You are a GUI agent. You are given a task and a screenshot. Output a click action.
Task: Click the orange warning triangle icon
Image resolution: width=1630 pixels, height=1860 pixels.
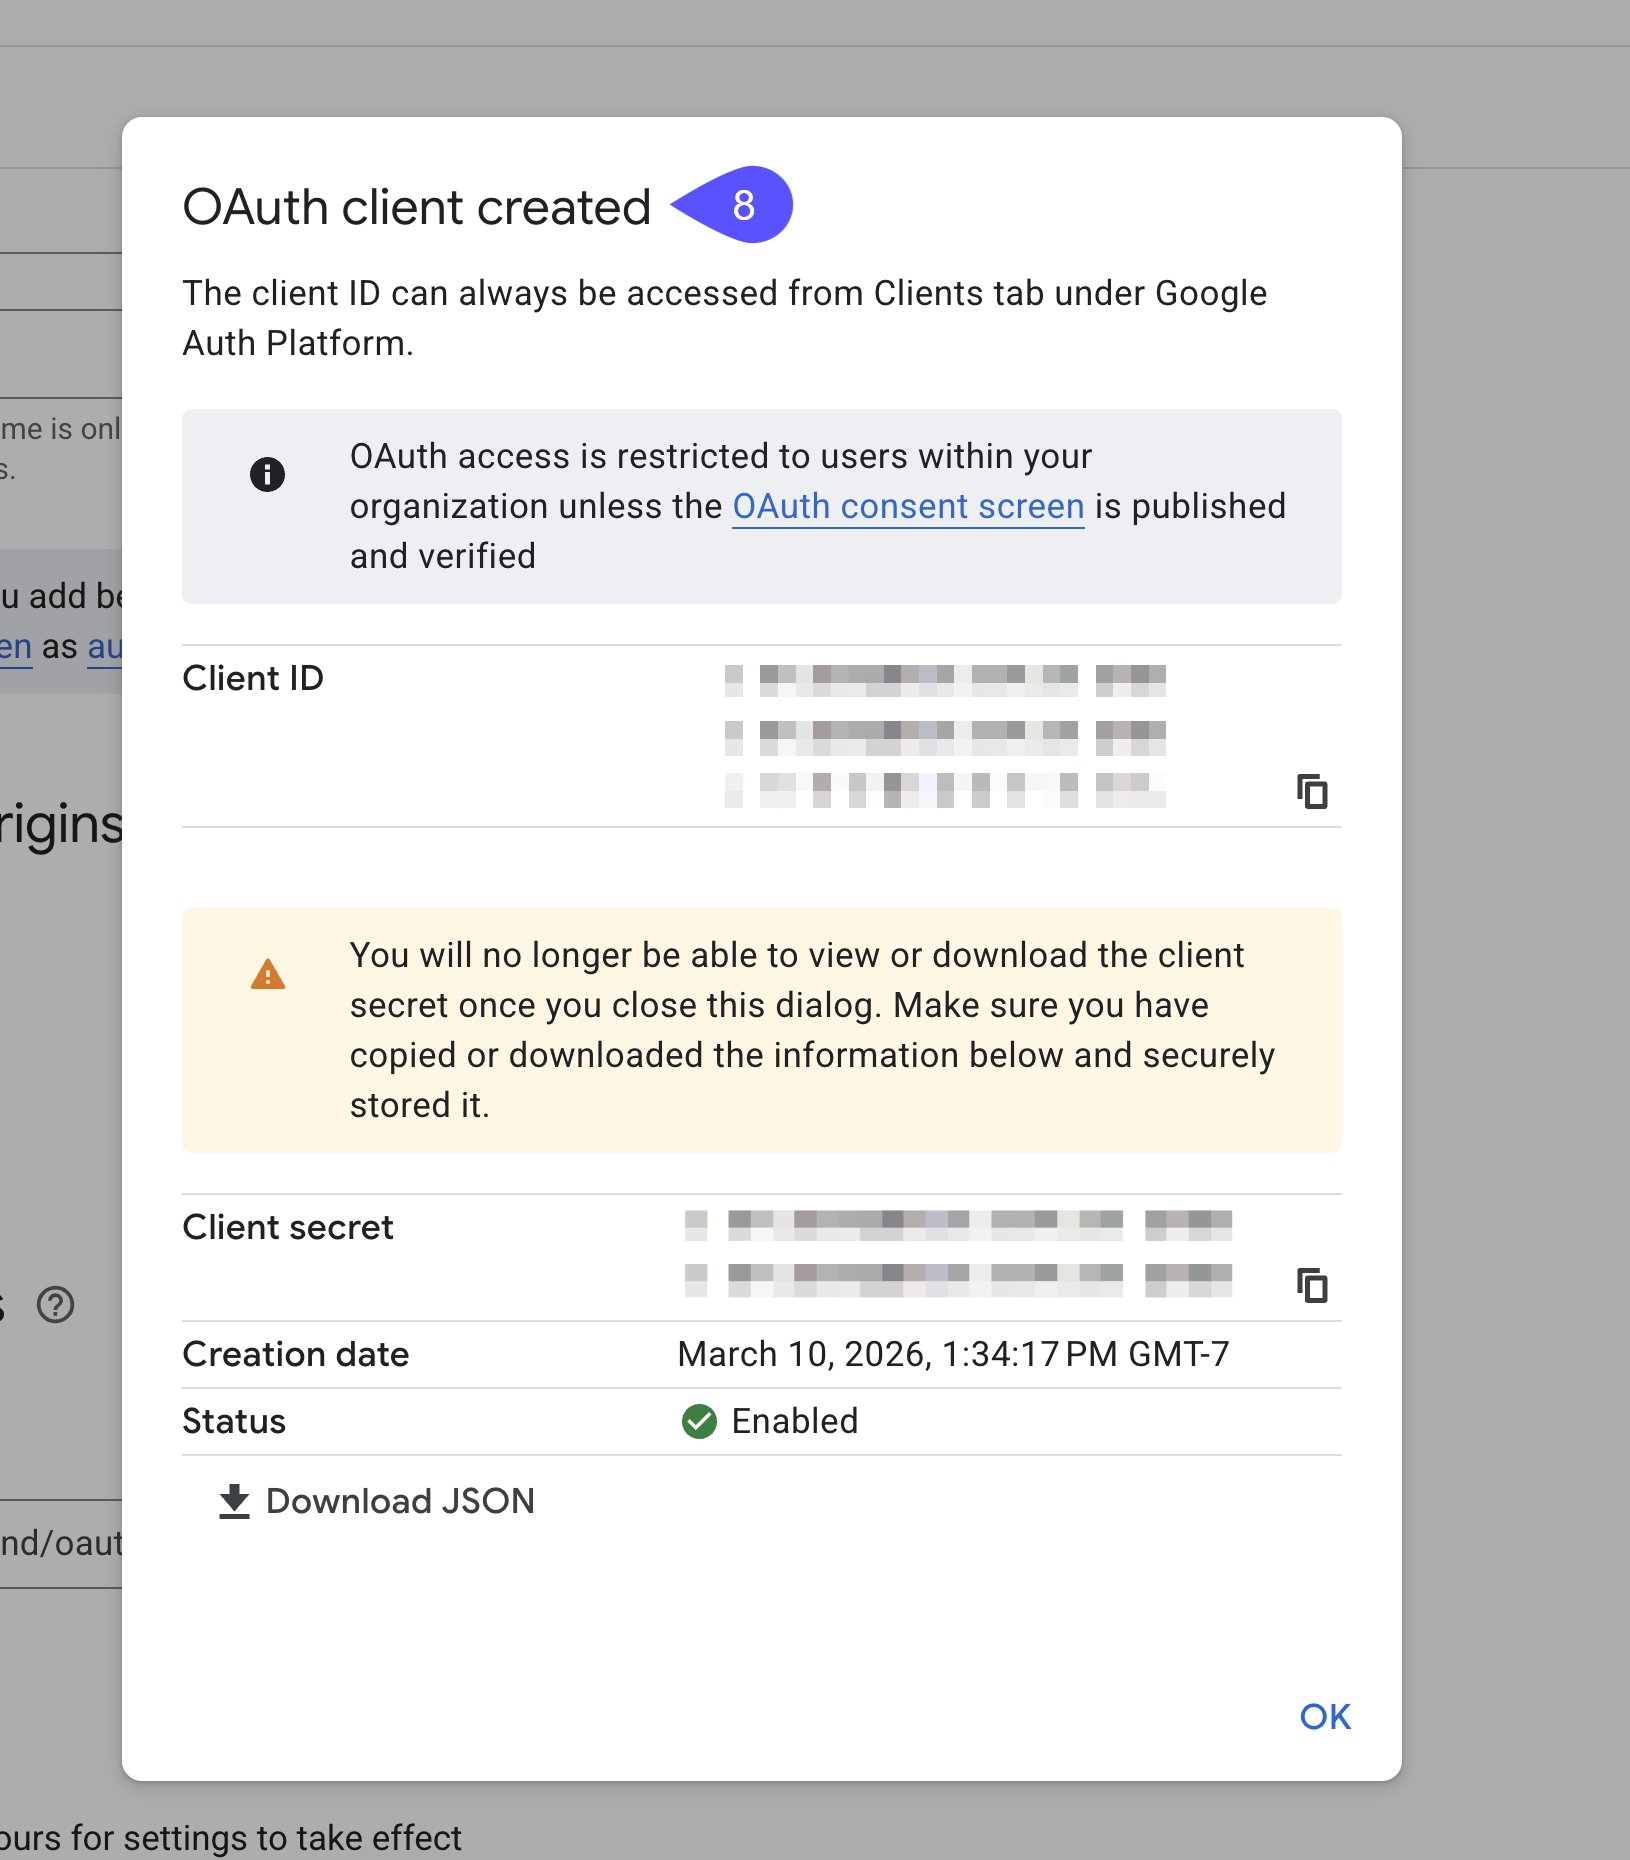coord(267,974)
